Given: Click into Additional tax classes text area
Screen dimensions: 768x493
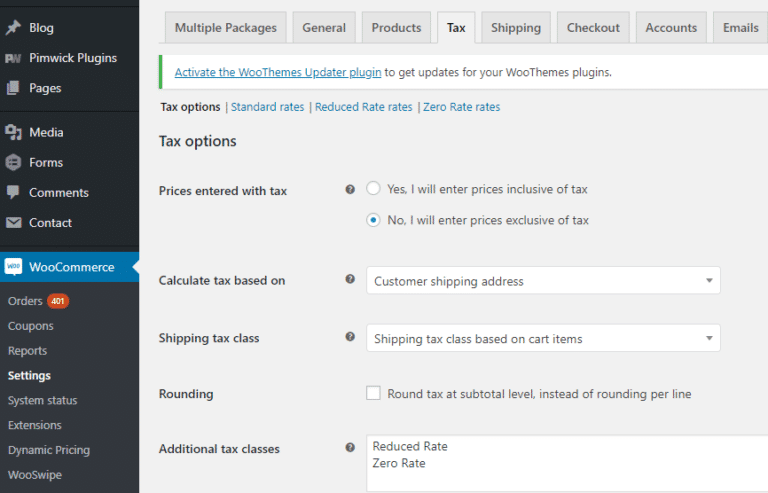Looking at the screenshot, I should (x=567, y=464).
